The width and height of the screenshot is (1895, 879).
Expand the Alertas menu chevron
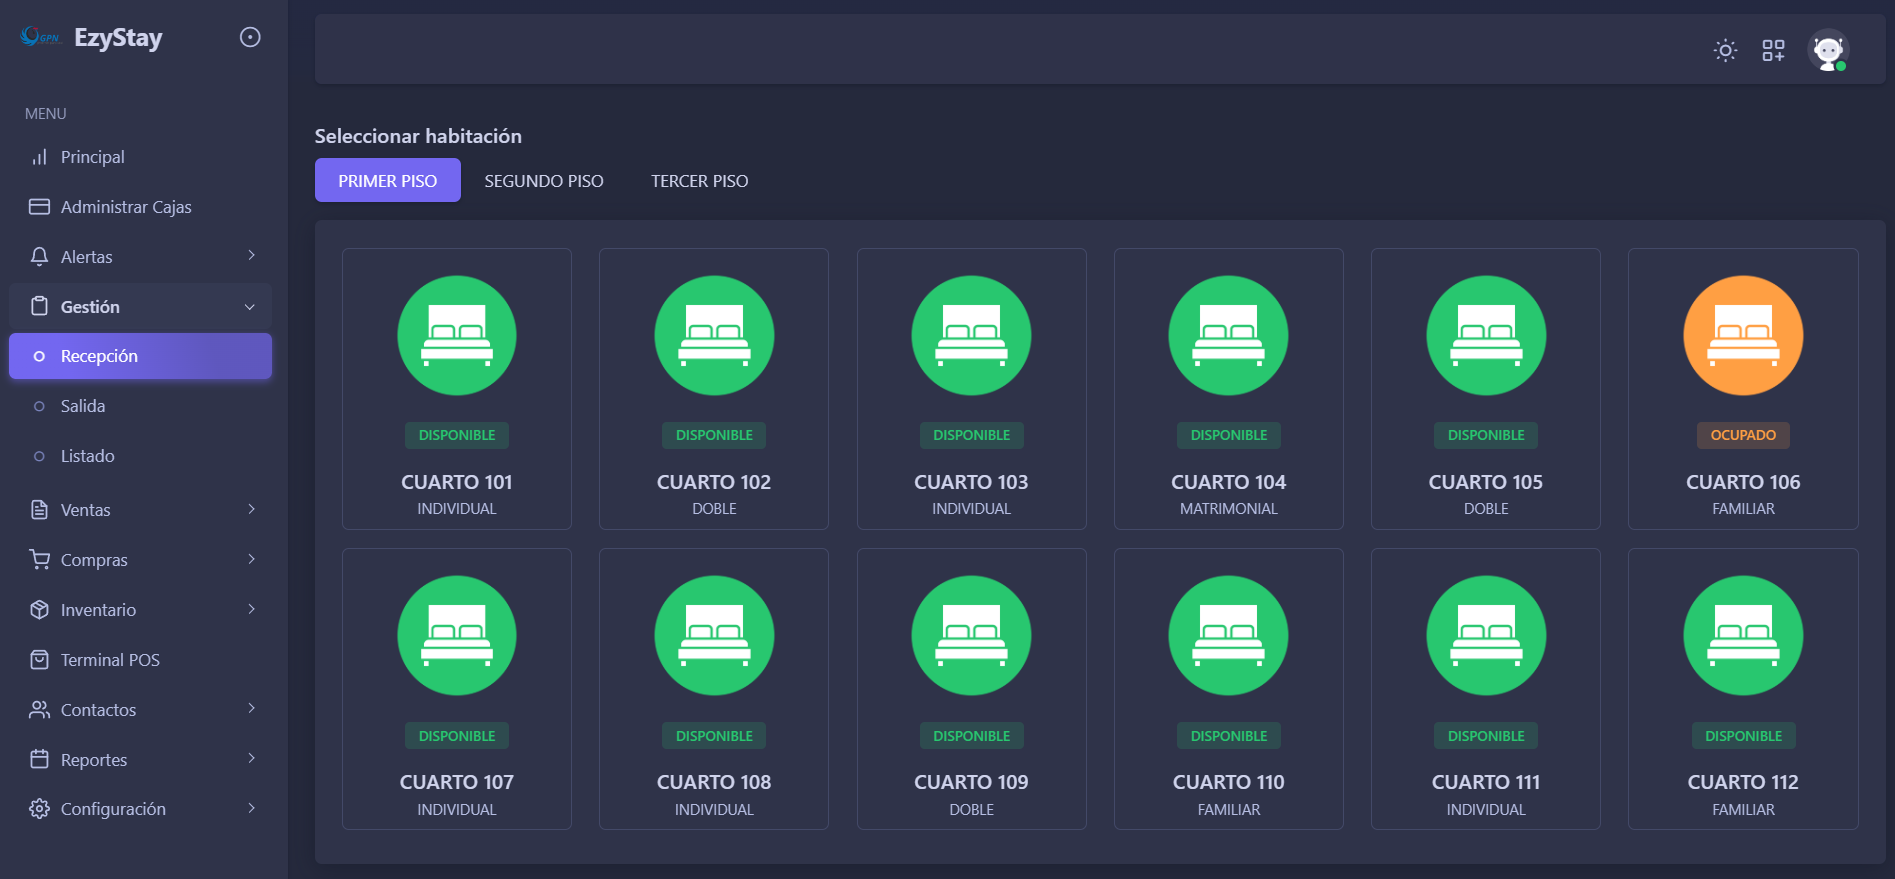coord(251,256)
